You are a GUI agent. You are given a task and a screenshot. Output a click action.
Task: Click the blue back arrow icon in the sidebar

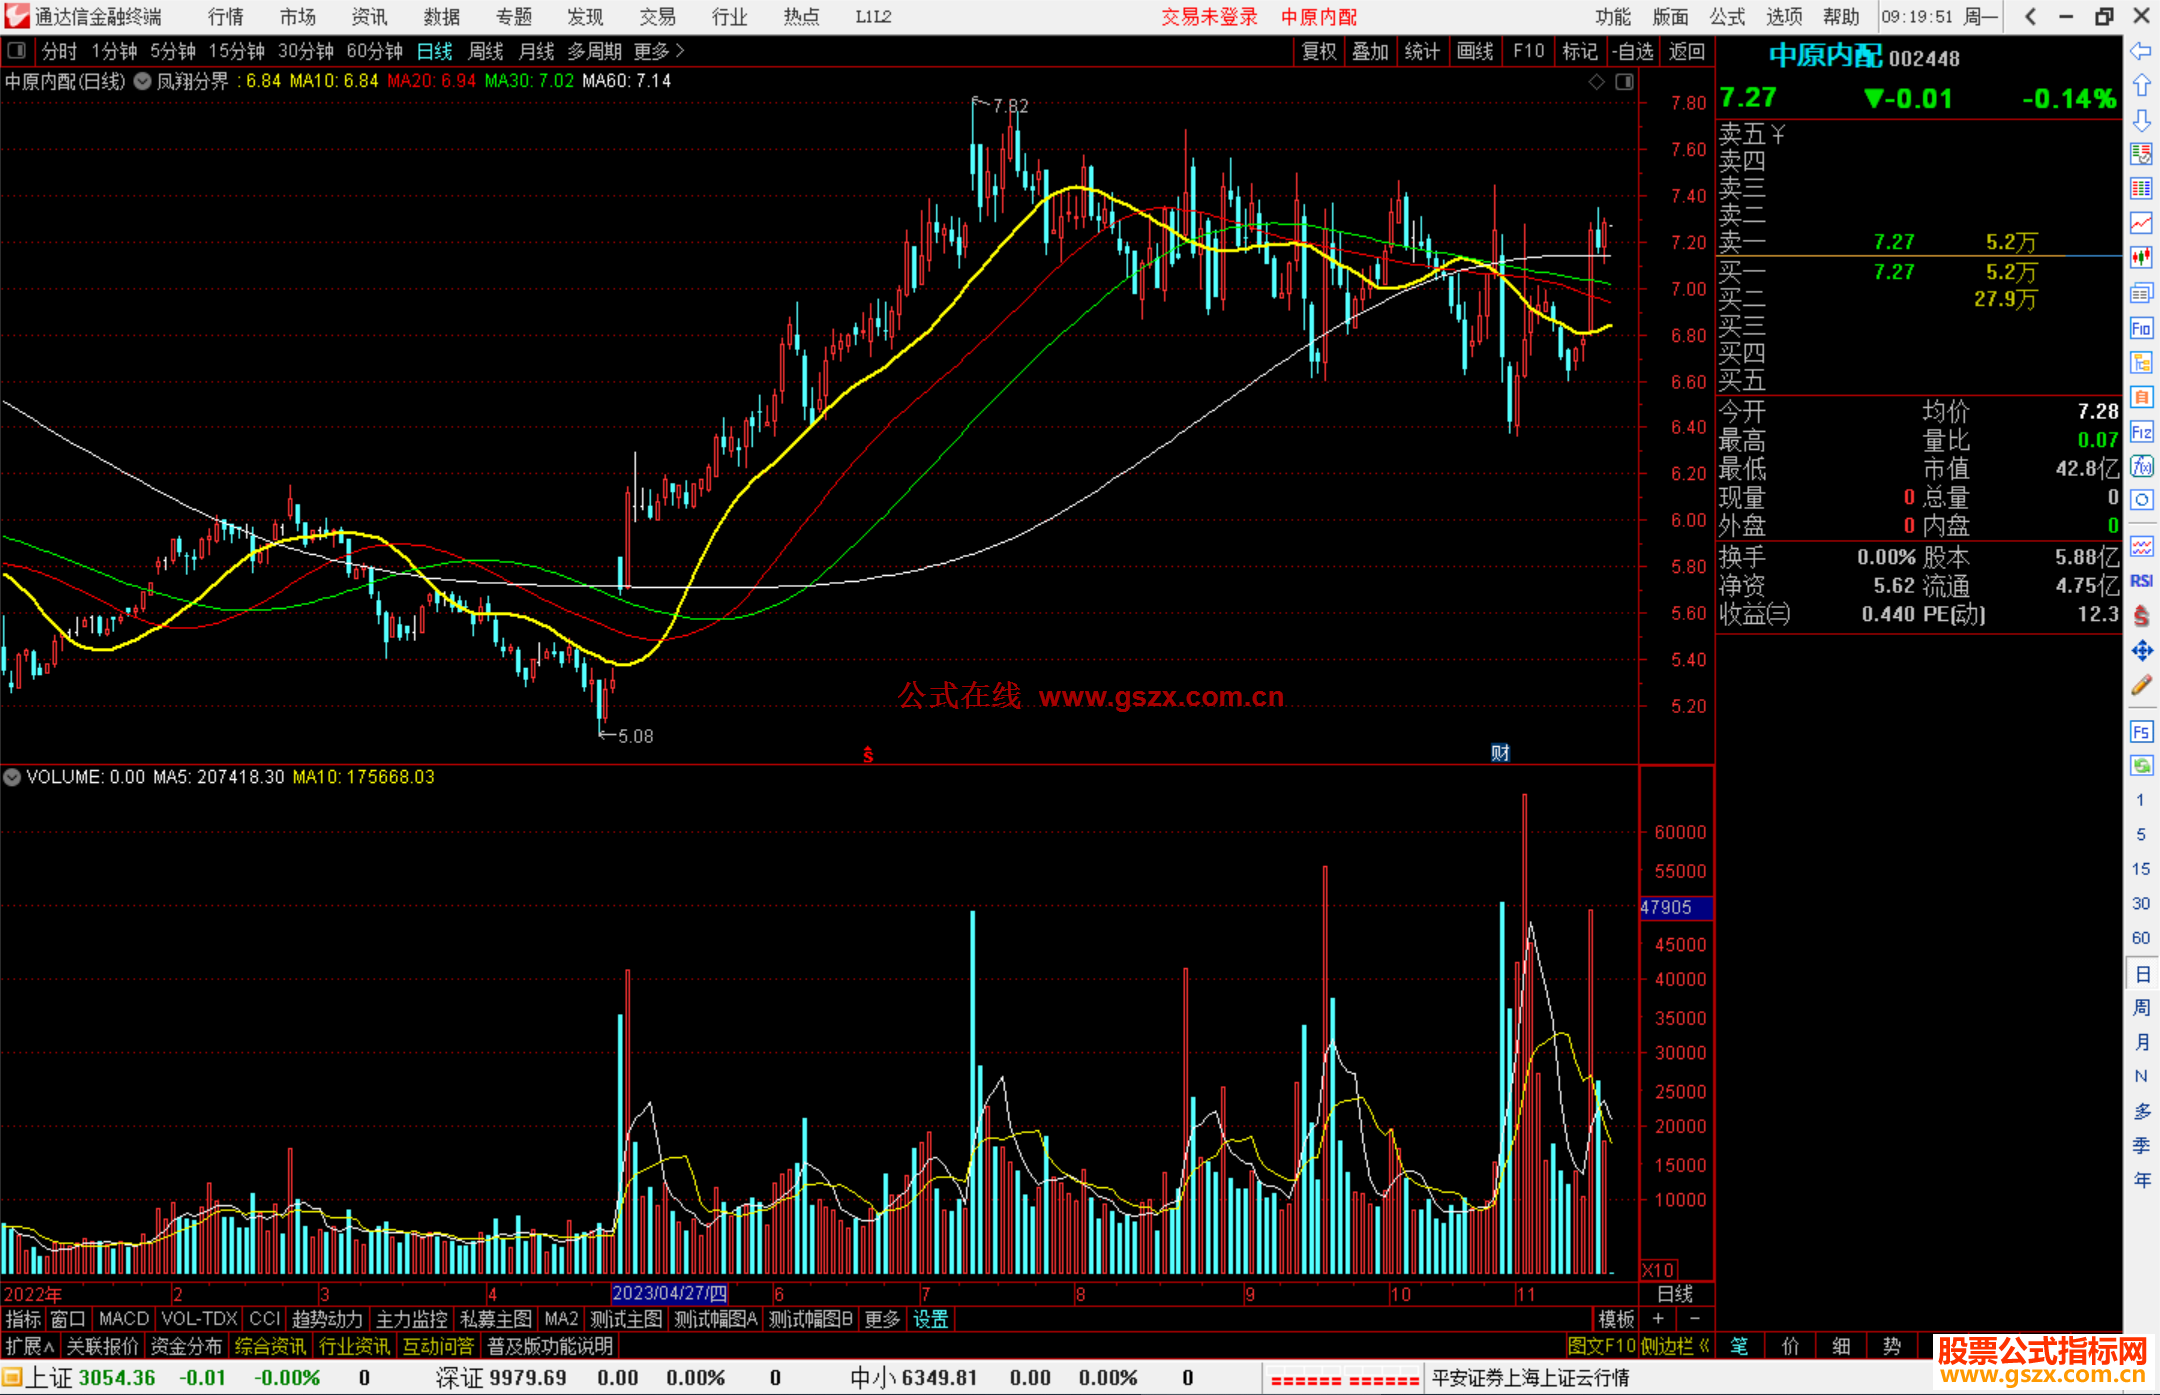point(2141,51)
